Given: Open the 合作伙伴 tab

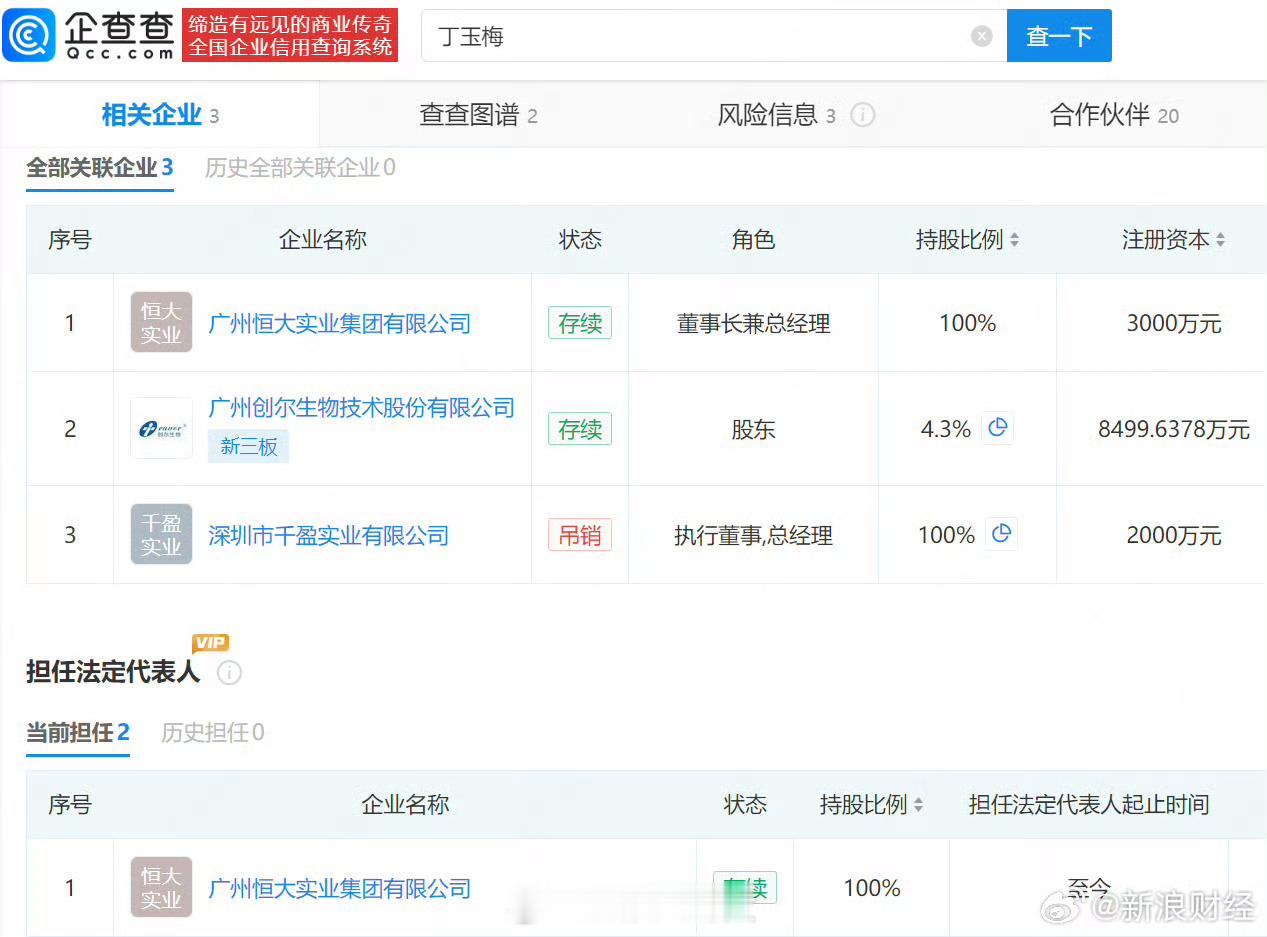Looking at the screenshot, I should tap(1114, 115).
